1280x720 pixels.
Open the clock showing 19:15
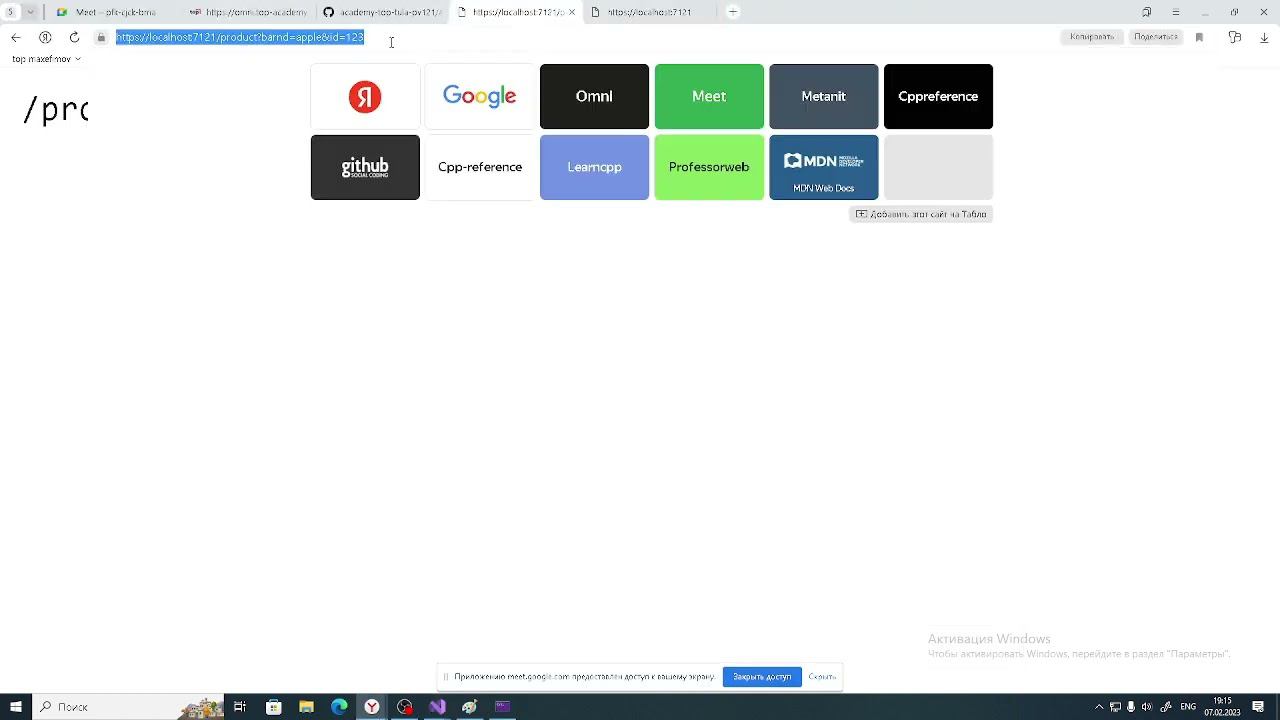tap(1222, 707)
